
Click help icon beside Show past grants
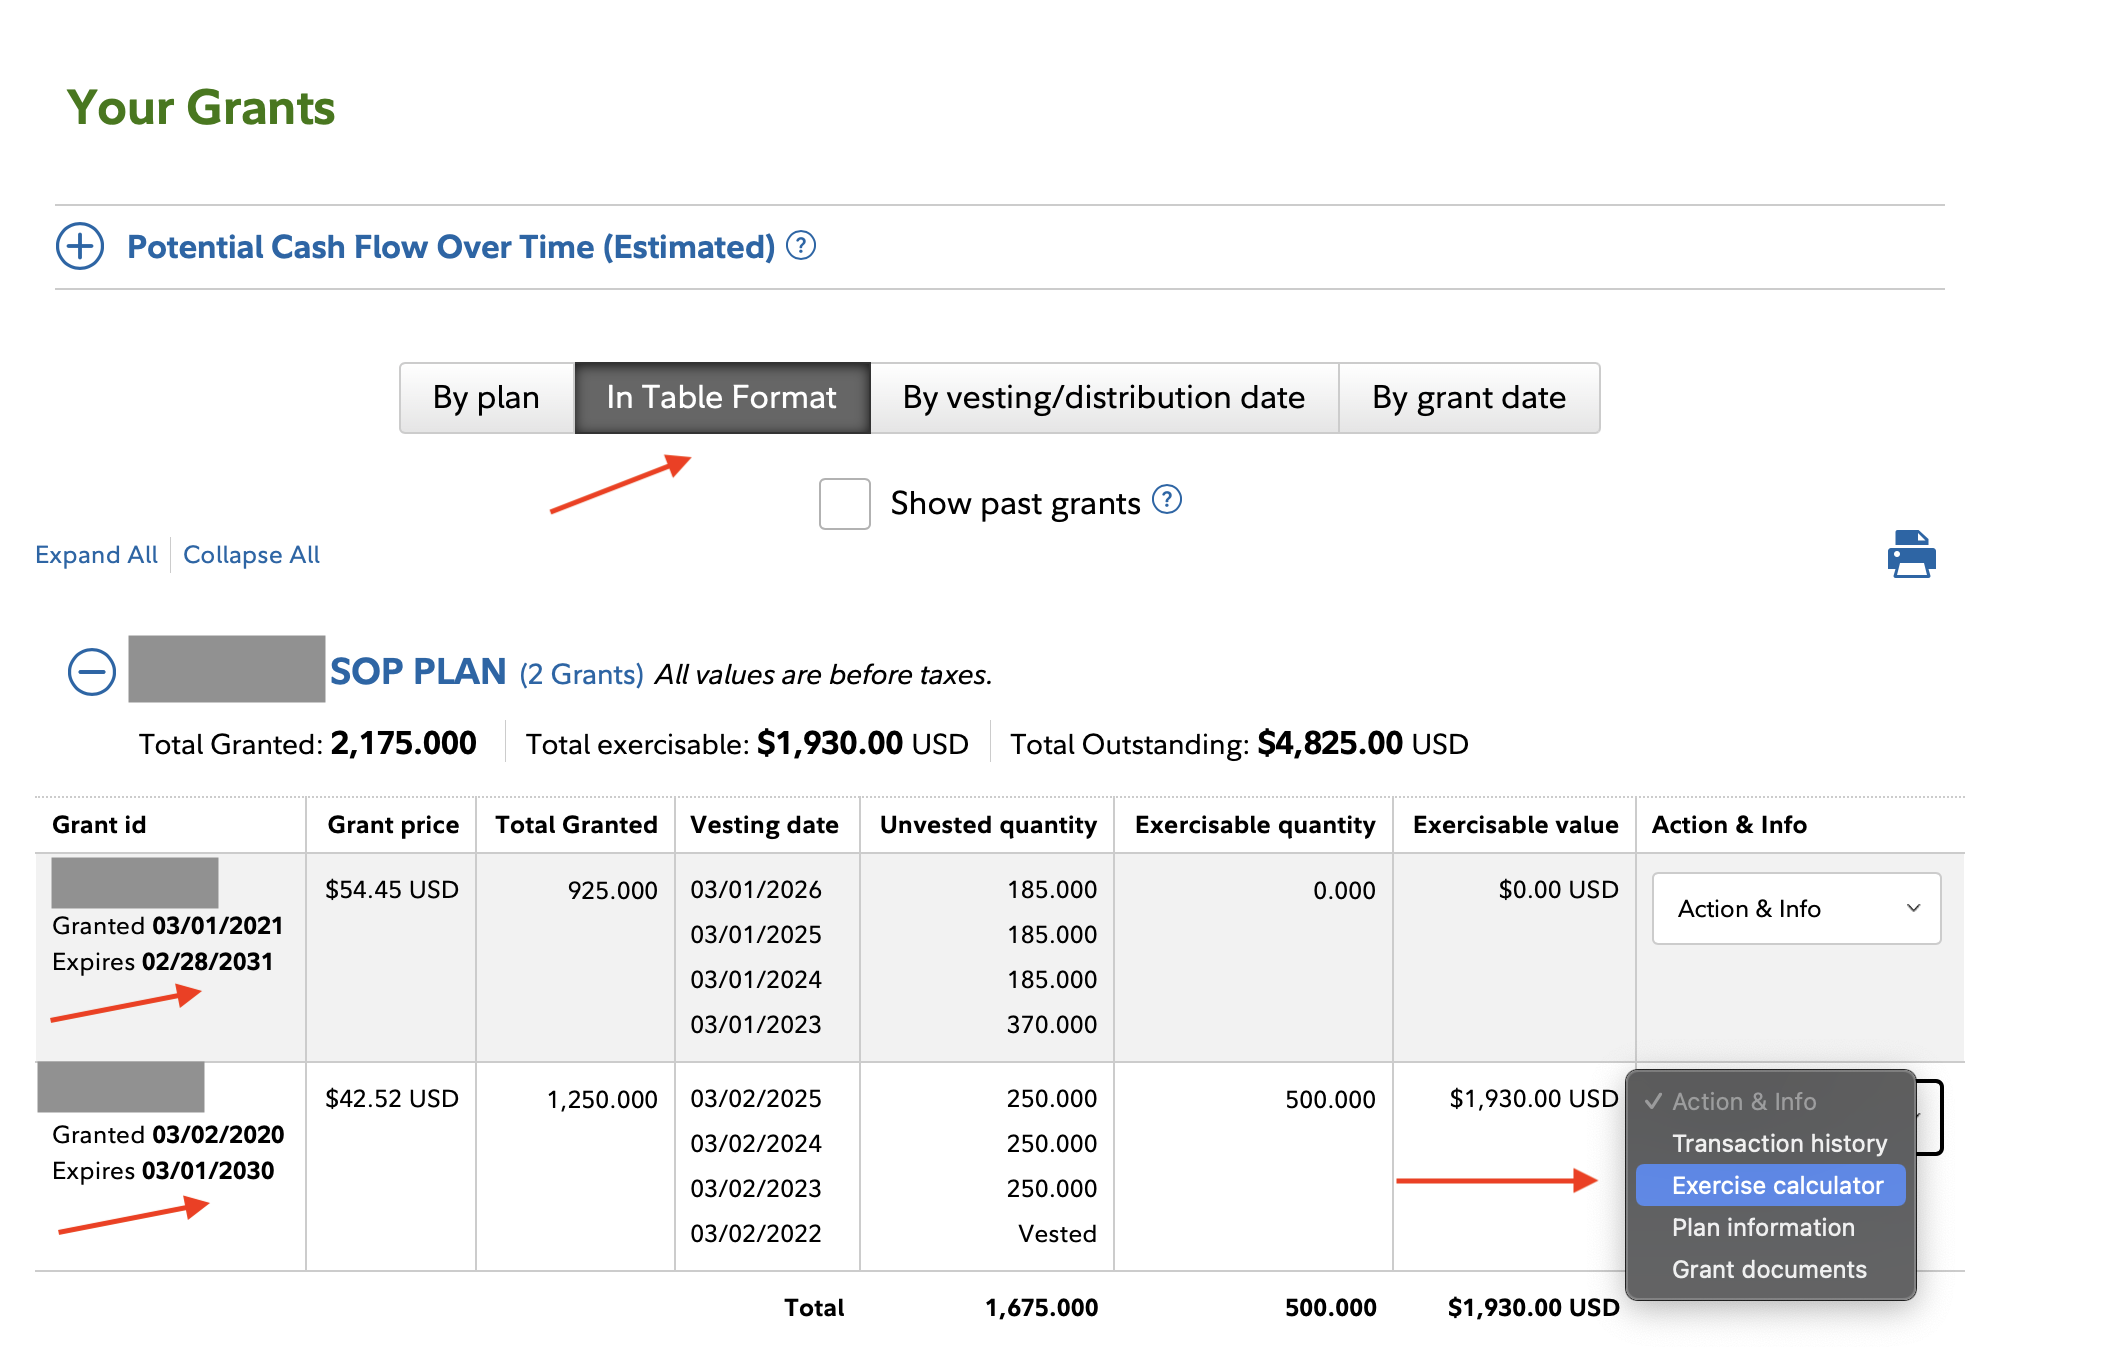[x=1167, y=499]
